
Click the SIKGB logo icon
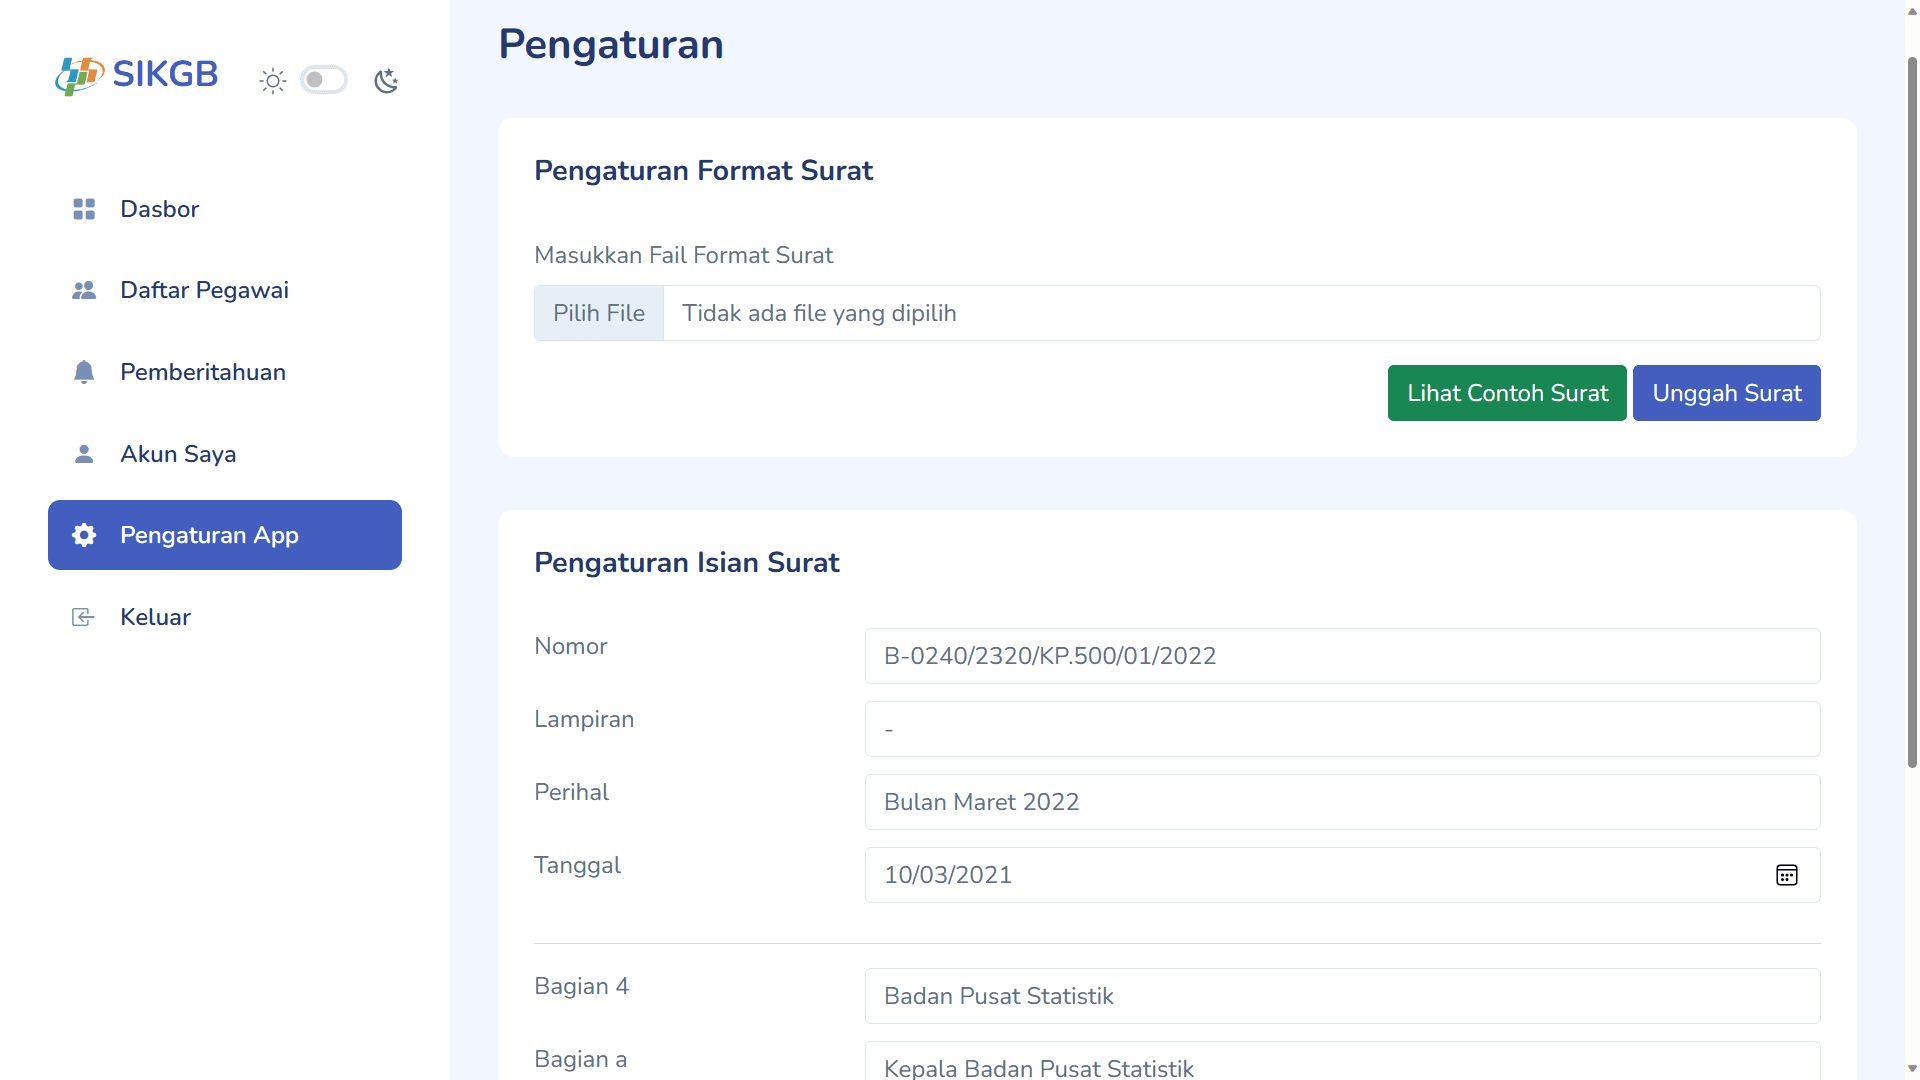coord(79,76)
